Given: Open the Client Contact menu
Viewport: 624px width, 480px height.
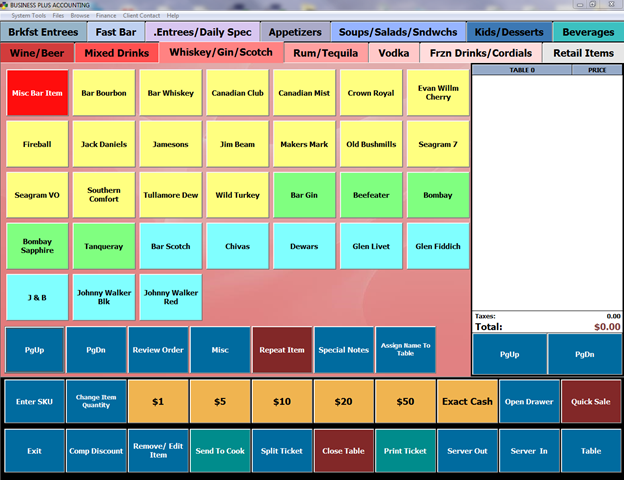Looking at the screenshot, I should [x=141, y=16].
